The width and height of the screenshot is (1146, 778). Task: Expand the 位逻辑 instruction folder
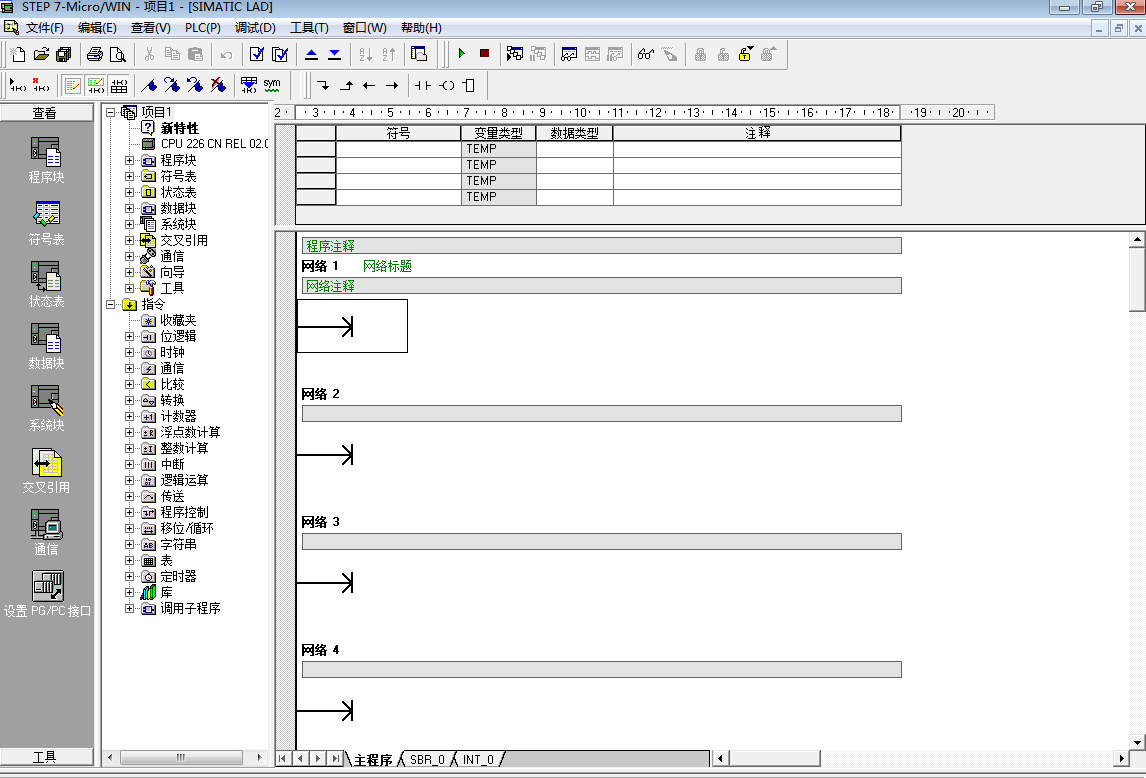point(129,336)
